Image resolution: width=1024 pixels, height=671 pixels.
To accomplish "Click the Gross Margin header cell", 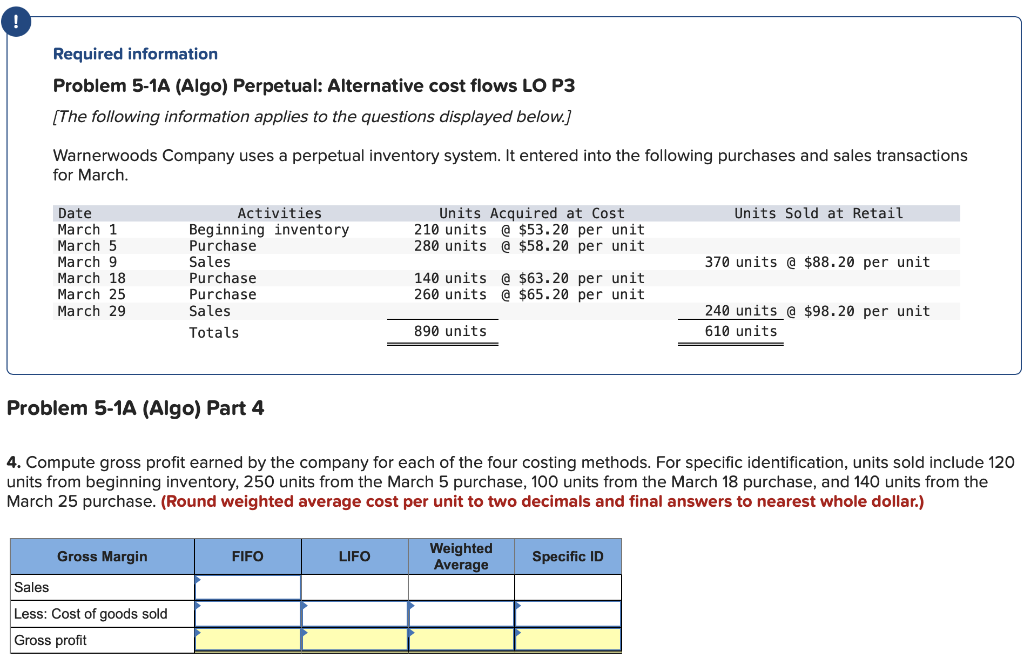I will (101, 557).
